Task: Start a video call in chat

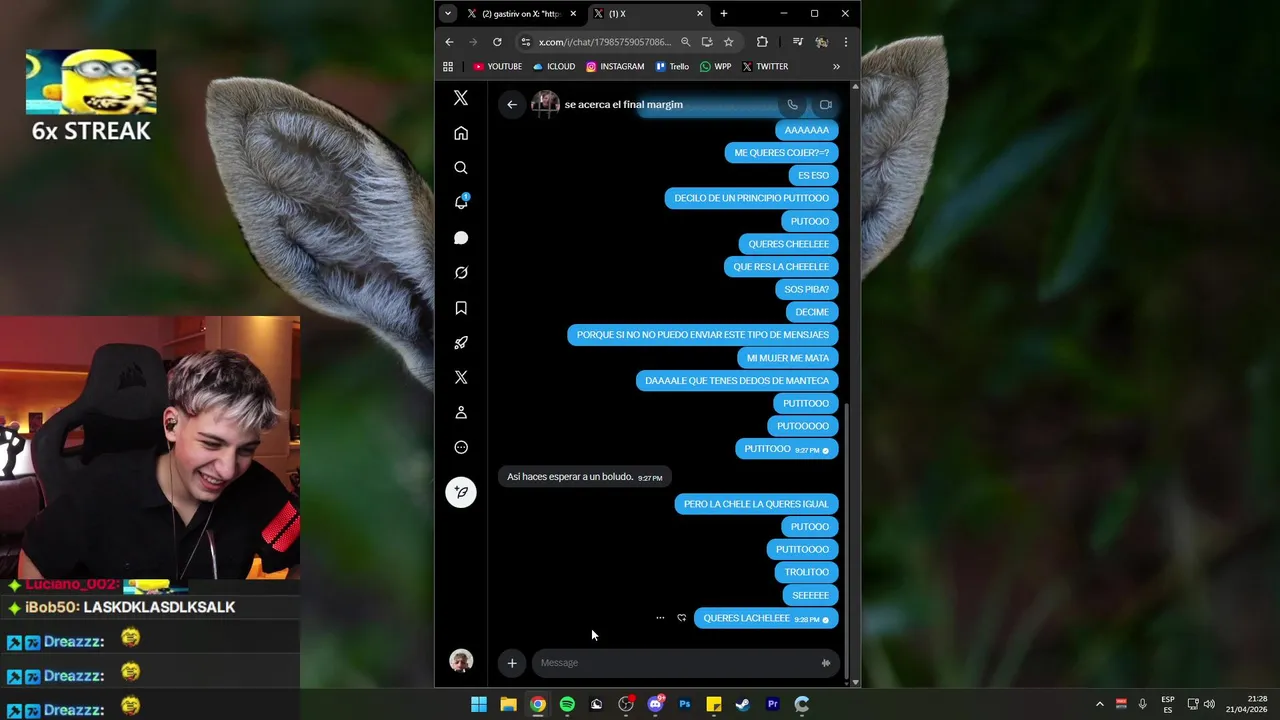Action: coord(826,104)
